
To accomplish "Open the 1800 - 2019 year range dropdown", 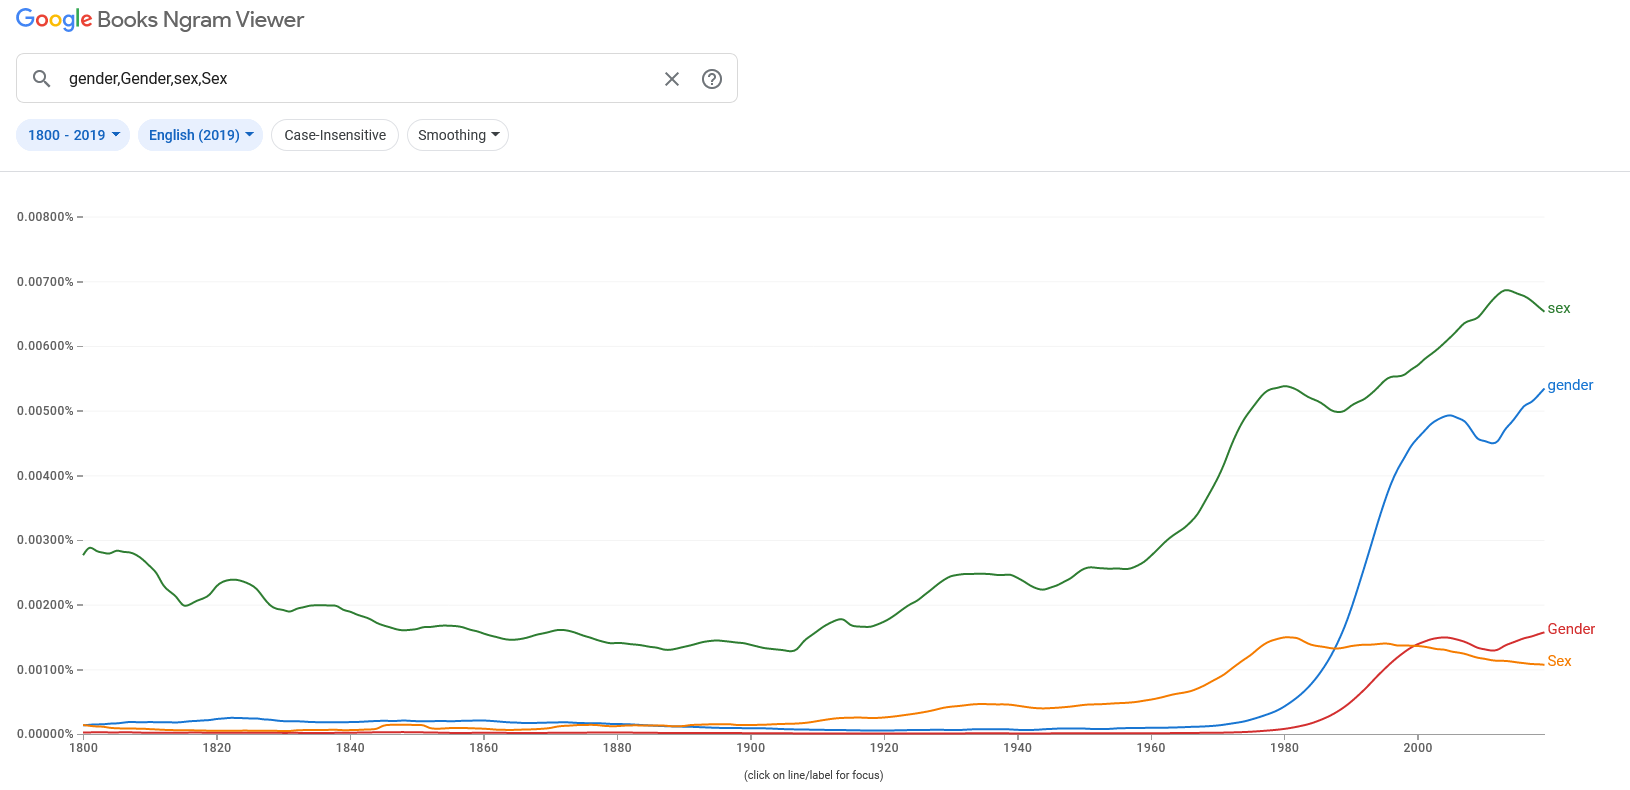I will click(73, 135).
